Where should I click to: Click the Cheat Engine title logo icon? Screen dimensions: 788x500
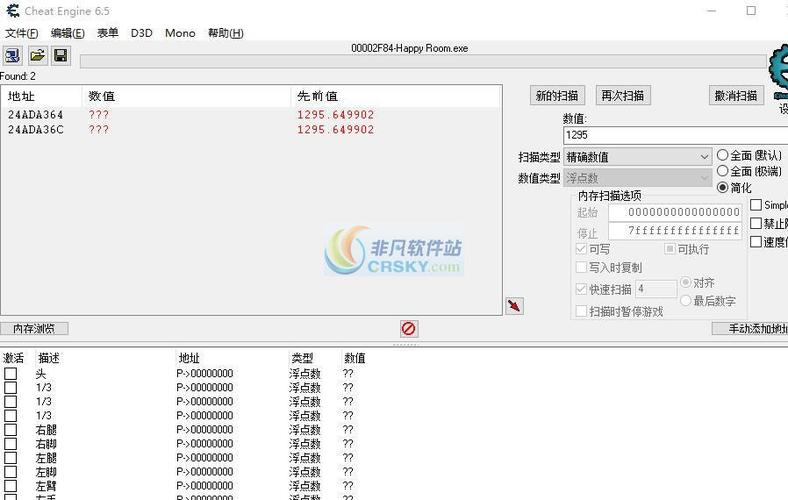click(12, 11)
